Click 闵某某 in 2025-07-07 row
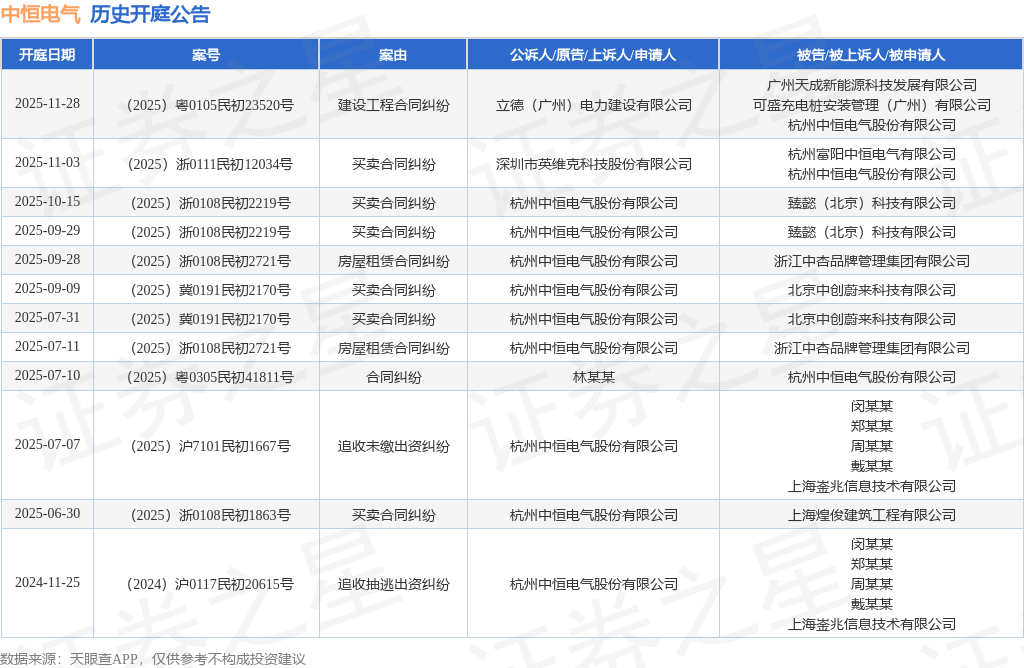1024x668 pixels. click(871, 406)
